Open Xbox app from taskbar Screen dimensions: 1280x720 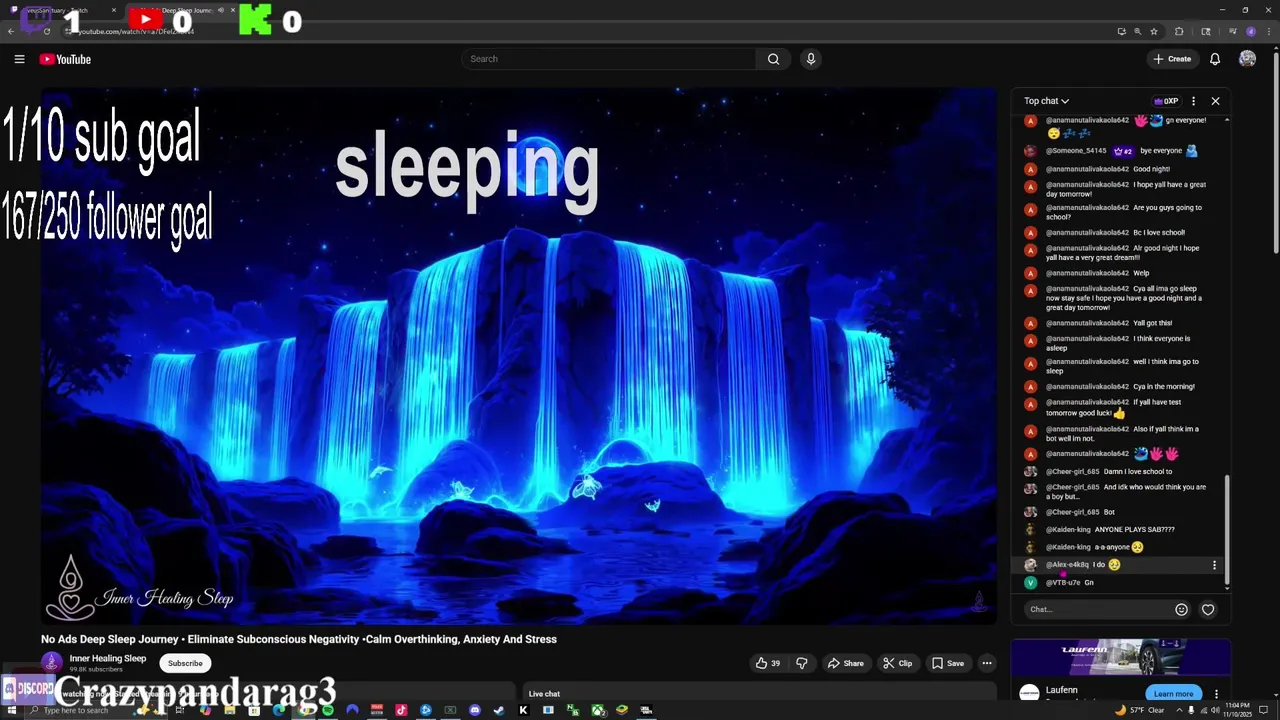click(x=597, y=710)
